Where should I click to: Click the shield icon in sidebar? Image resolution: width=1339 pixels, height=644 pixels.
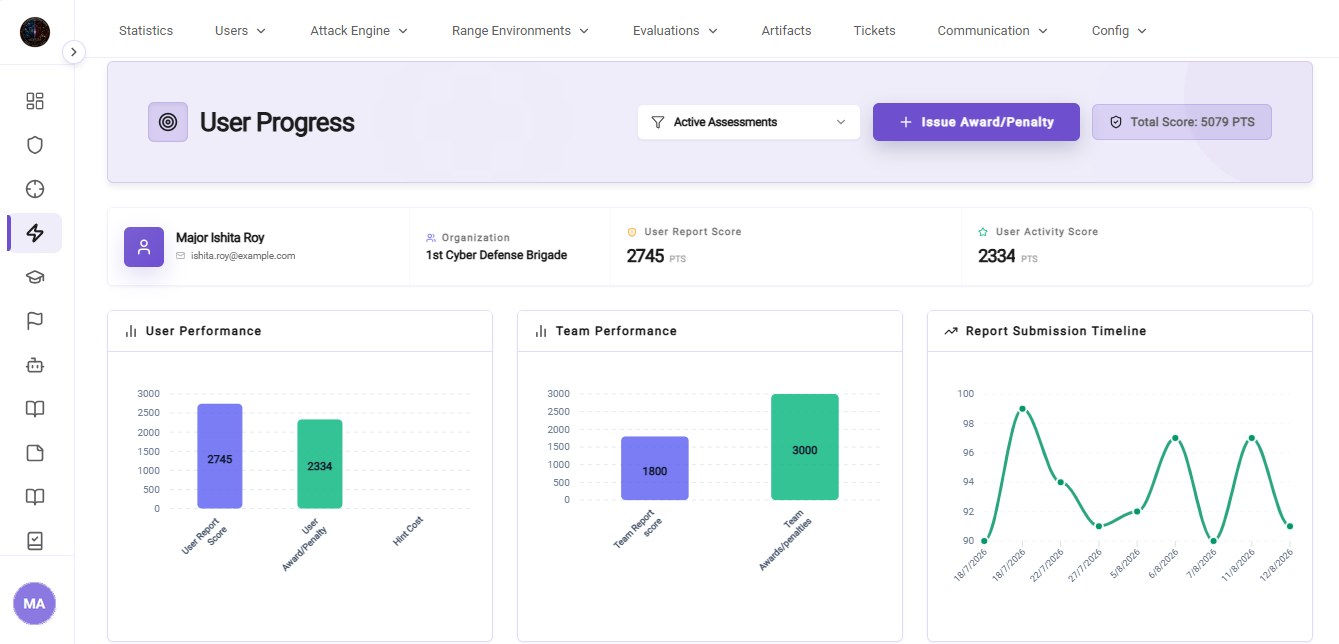tap(35, 145)
